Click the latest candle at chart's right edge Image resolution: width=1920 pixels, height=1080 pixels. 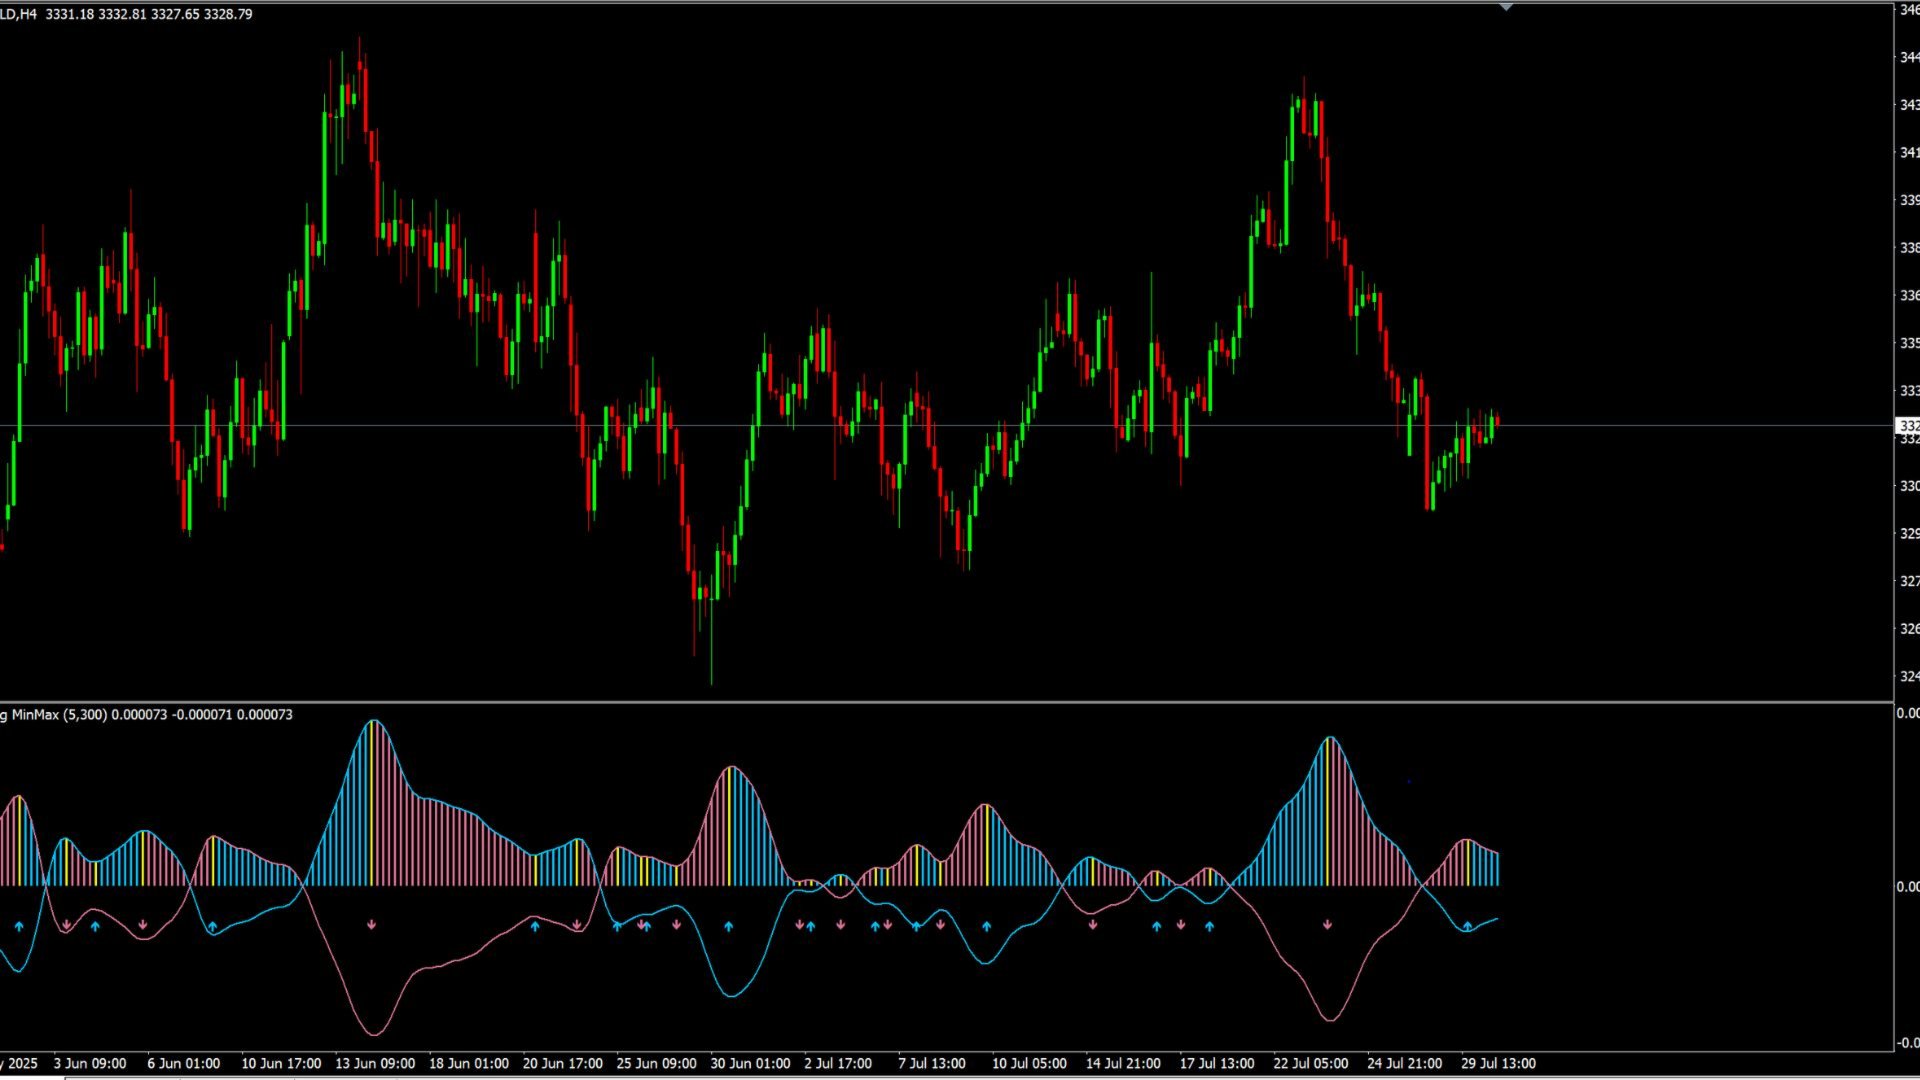coord(1496,422)
